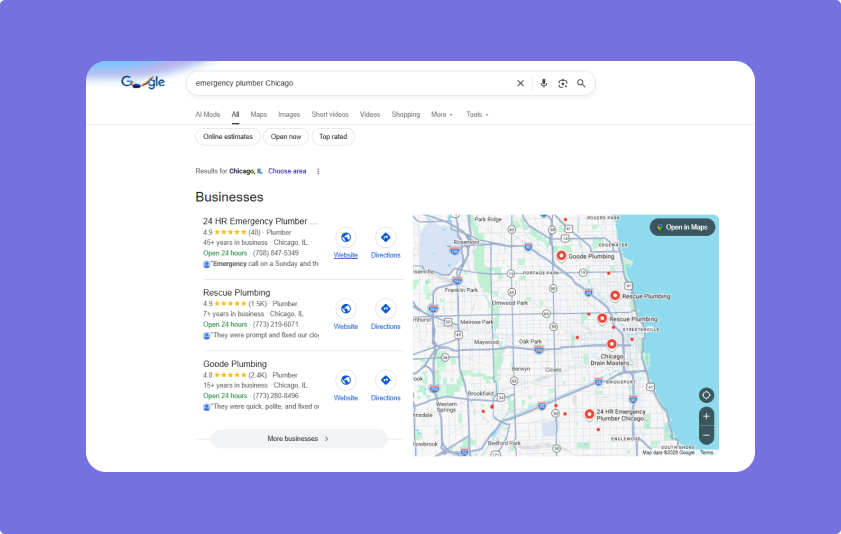Open the Shopping tab
Image resolution: width=841 pixels, height=534 pixels.
coord(405,115)
